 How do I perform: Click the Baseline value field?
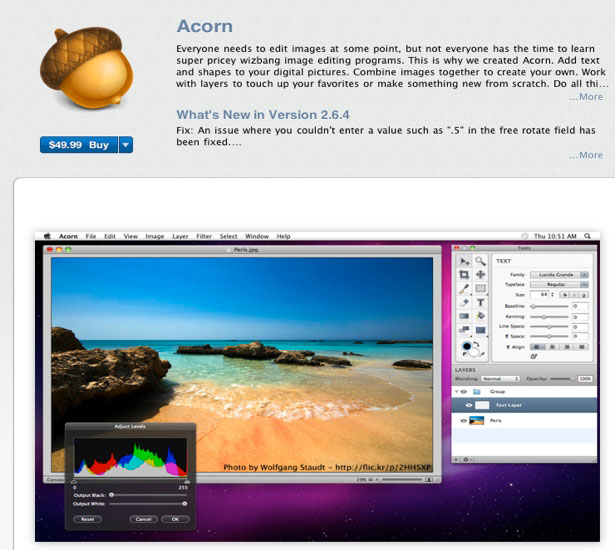tap(580, 306)
